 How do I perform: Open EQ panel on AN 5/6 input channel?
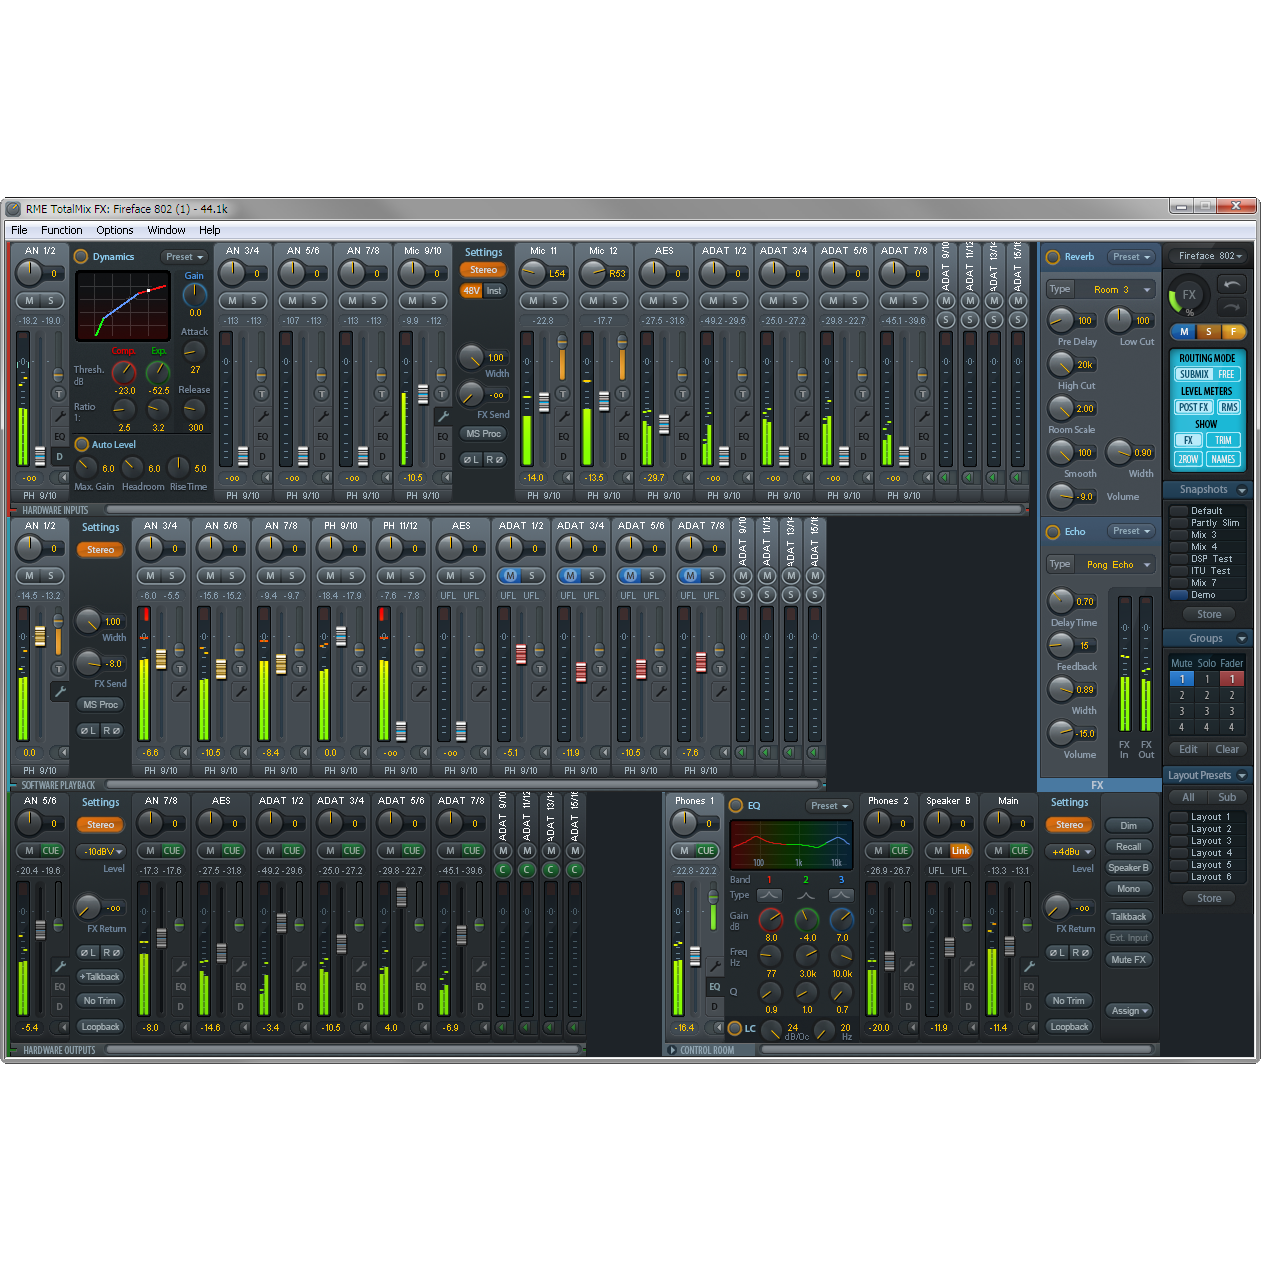coord(322,437)
